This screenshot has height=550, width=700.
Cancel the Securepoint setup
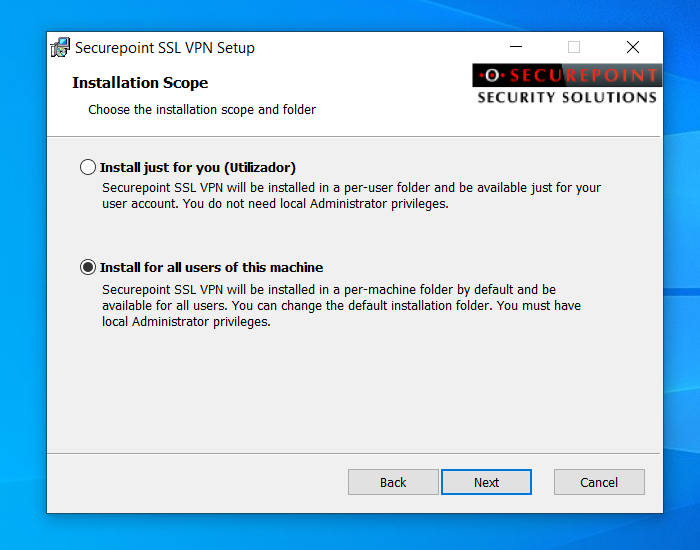coord(599,482)
